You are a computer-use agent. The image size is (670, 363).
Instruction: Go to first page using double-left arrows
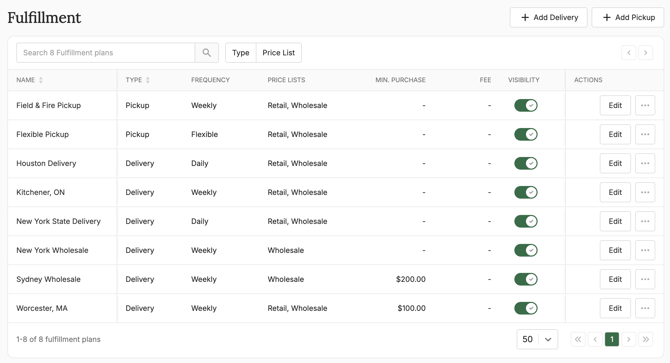pyautogui.click(x=578, y=340)
